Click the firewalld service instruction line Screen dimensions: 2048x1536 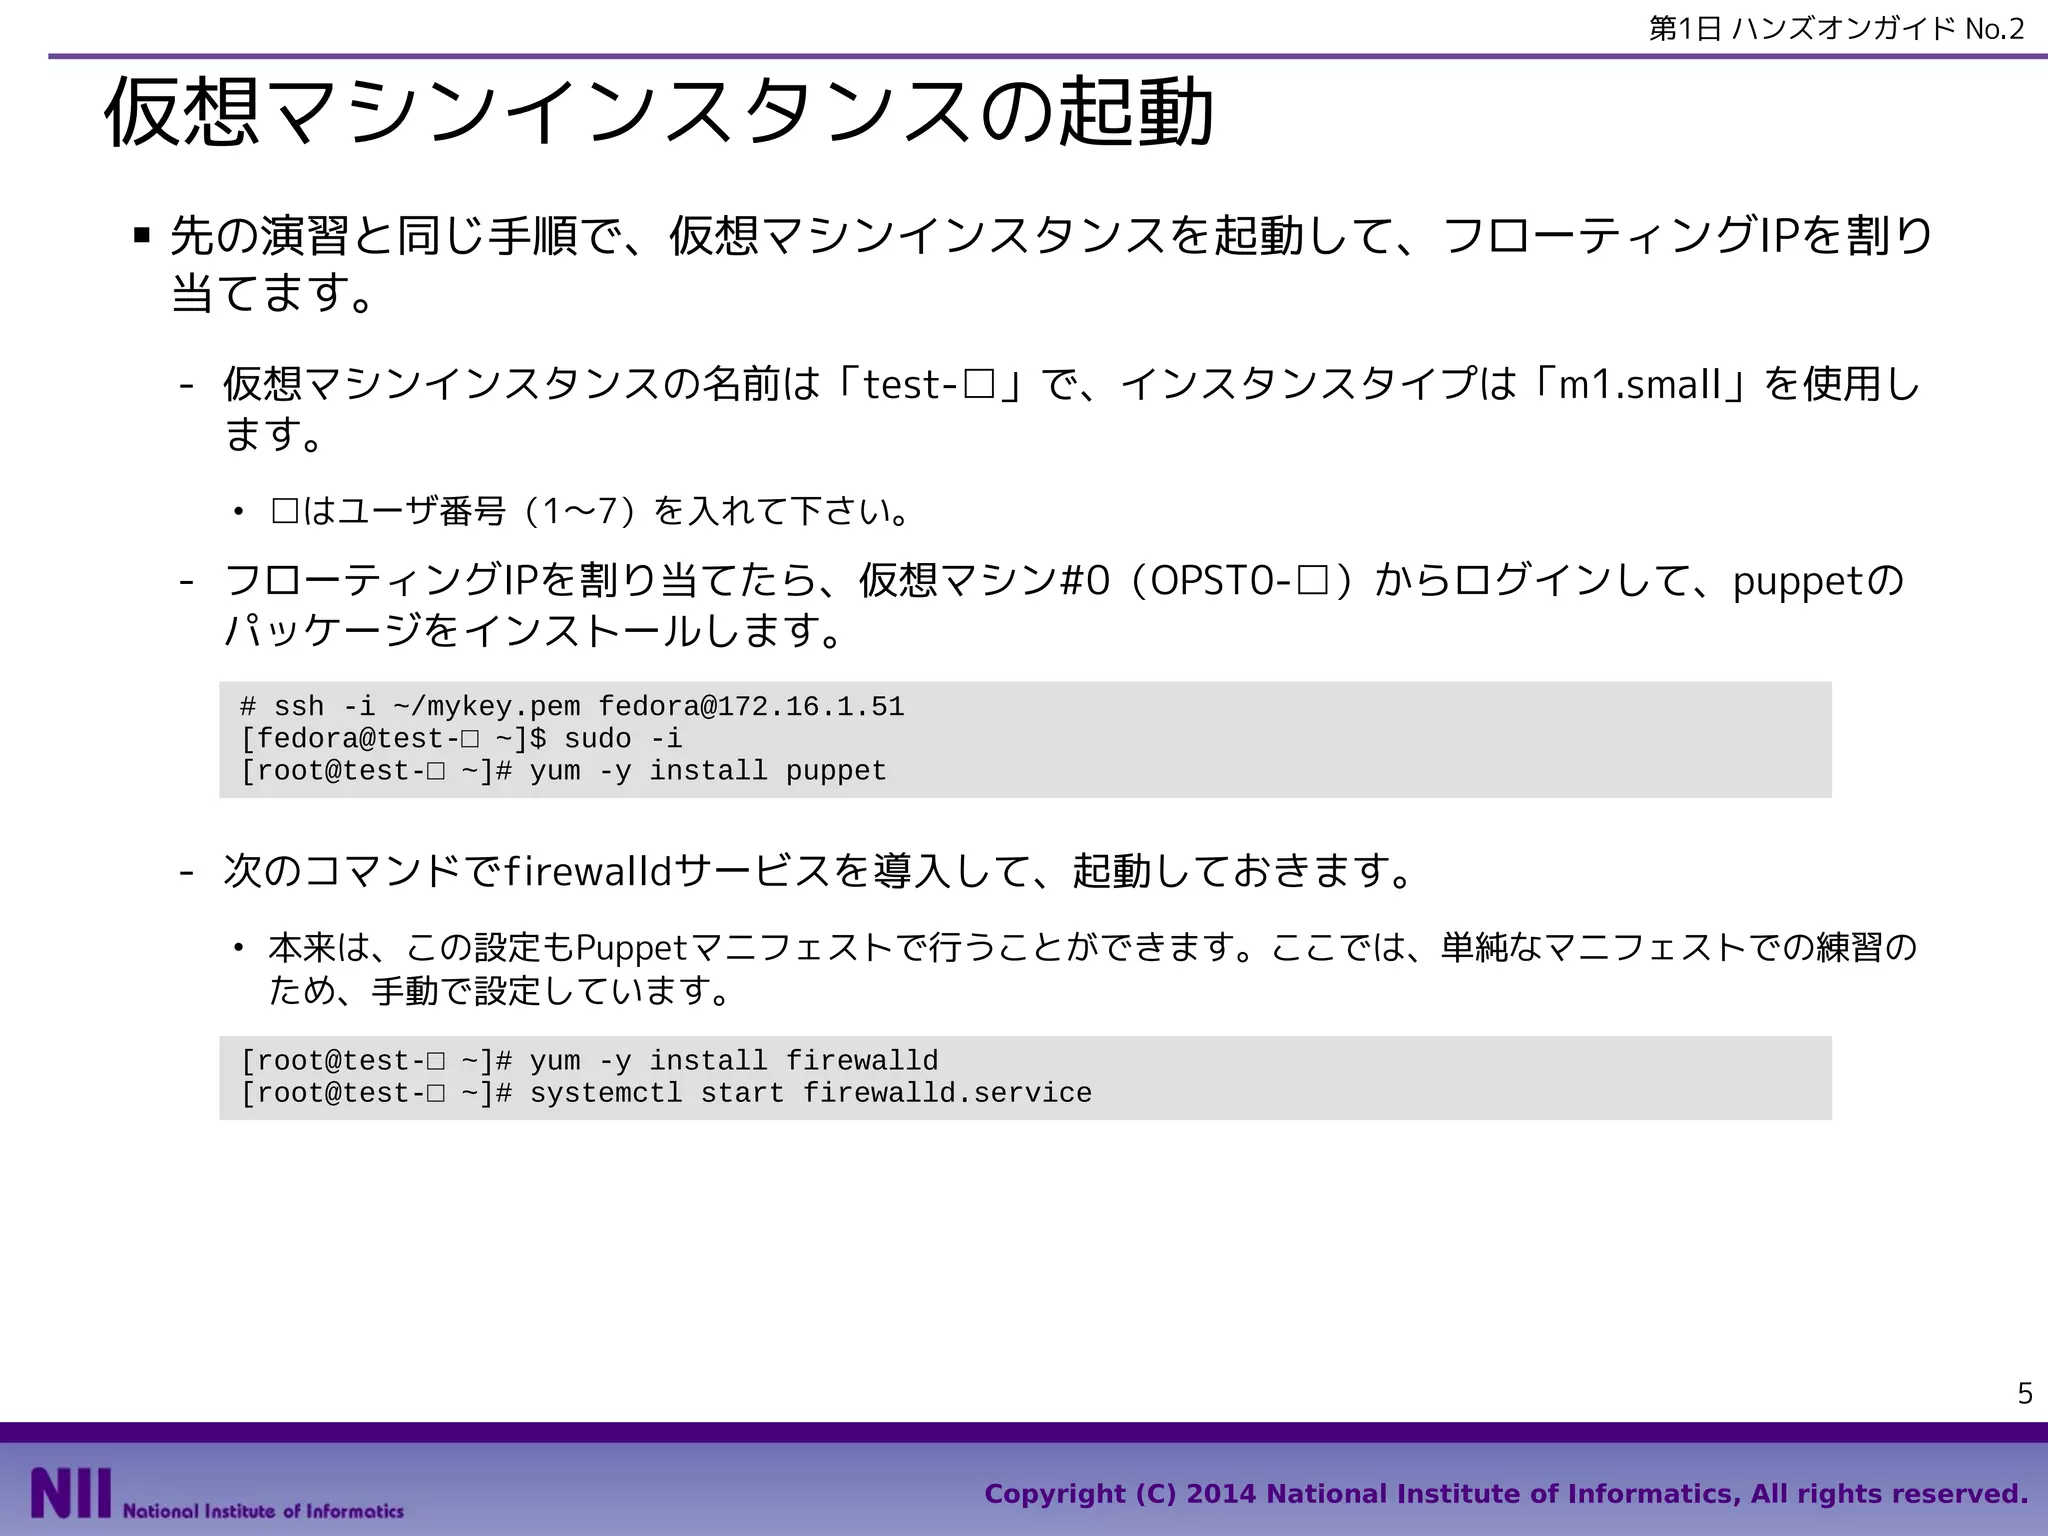[x=817, y=871]
